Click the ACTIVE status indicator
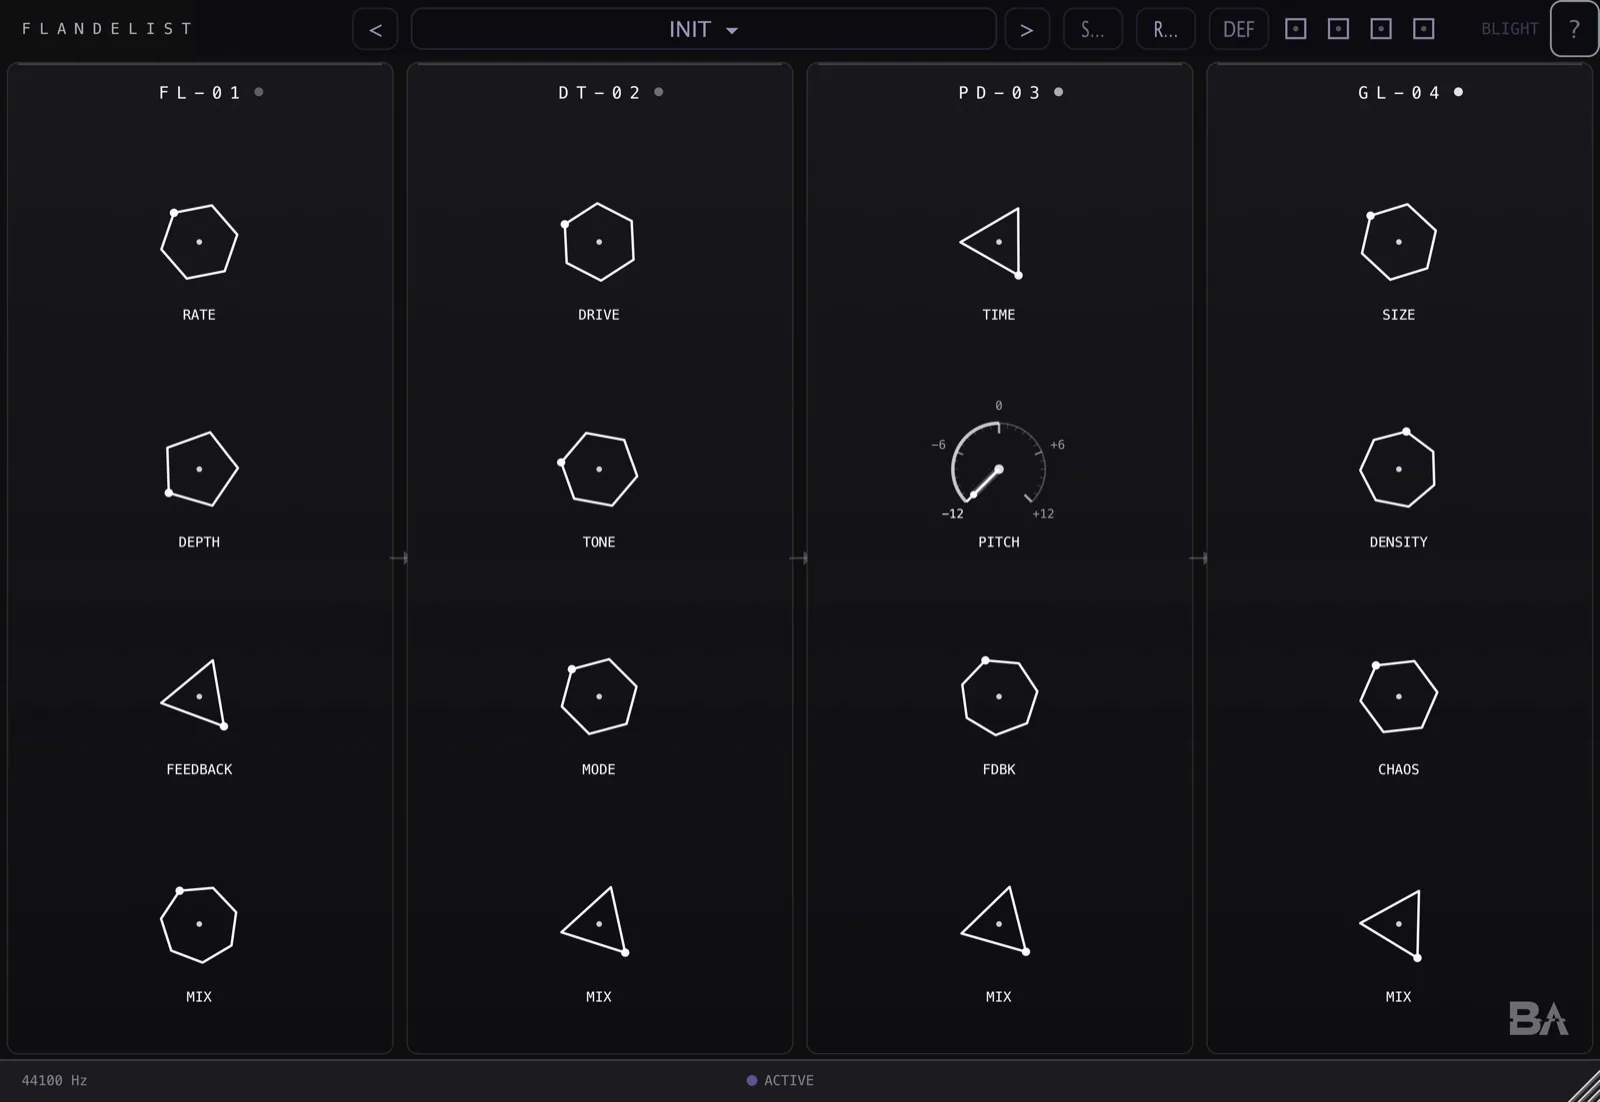 780,1080
